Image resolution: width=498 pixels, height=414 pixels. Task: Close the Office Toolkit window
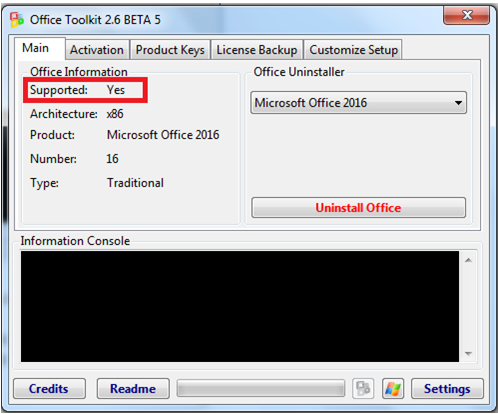point(466,15)
